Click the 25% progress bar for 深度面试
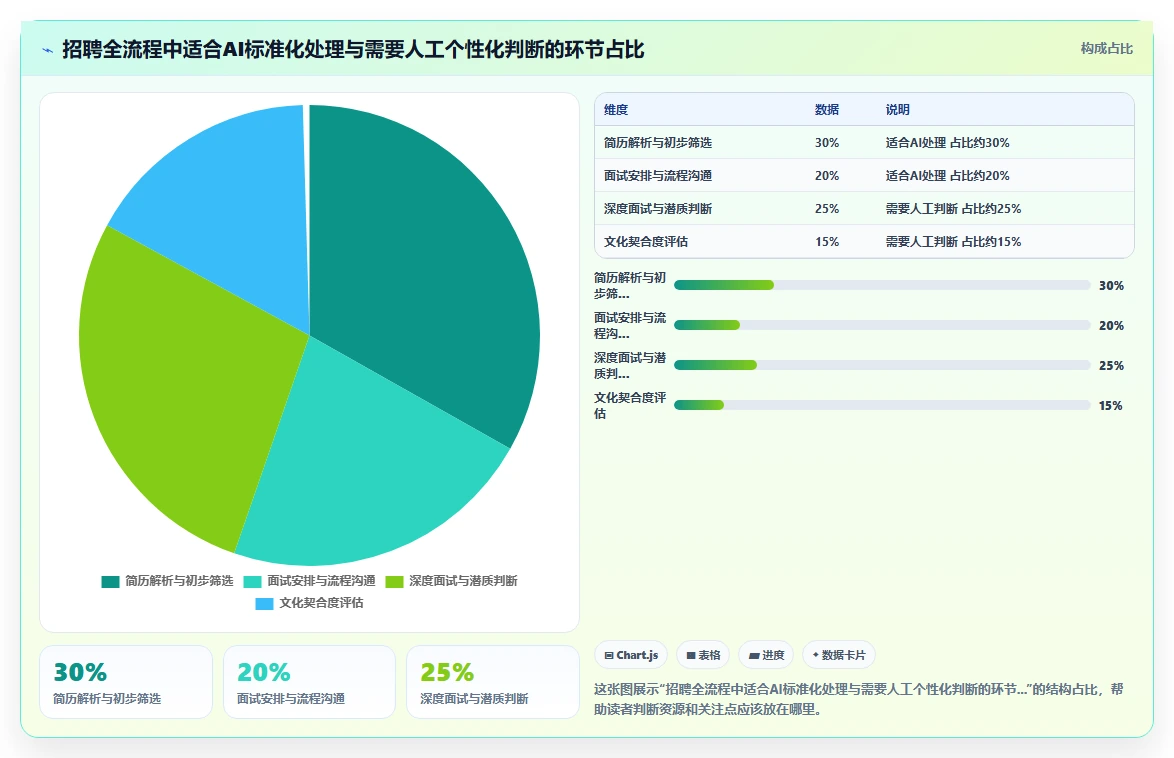Image resolution: width=1174 pixels, height=758 pixels. pyautogui.click(x=882, y=366)
